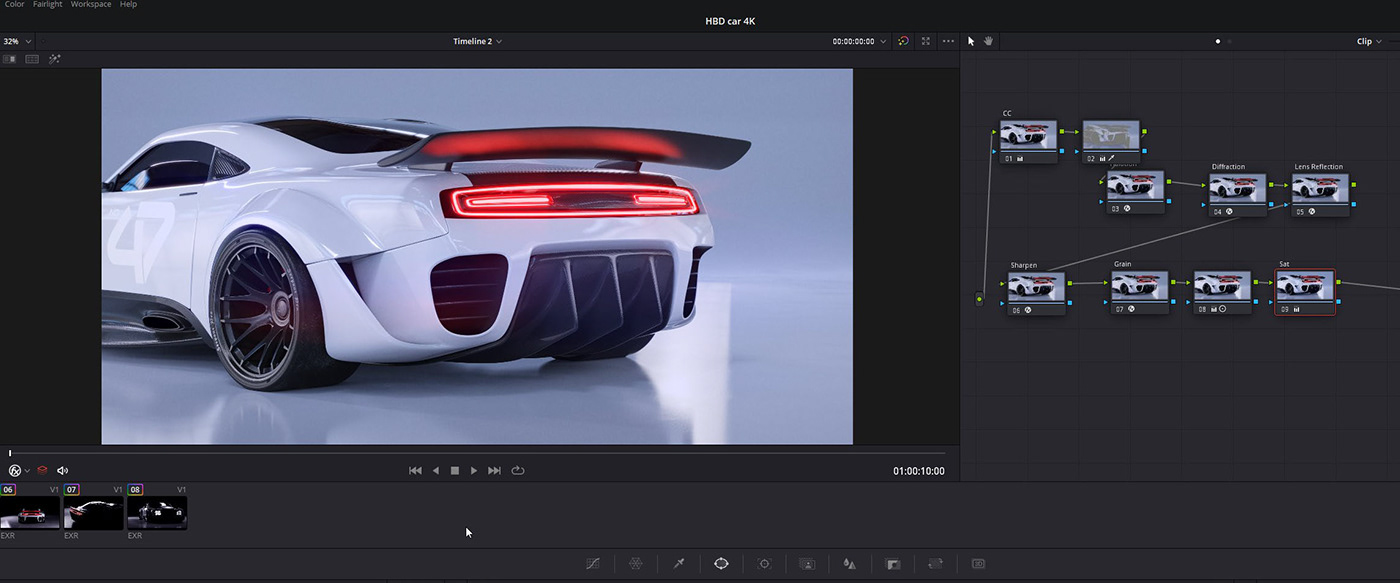Open the Timeline 2 dropdown
The width and height of the screenshot is (1400, 583).
point(476,41)
